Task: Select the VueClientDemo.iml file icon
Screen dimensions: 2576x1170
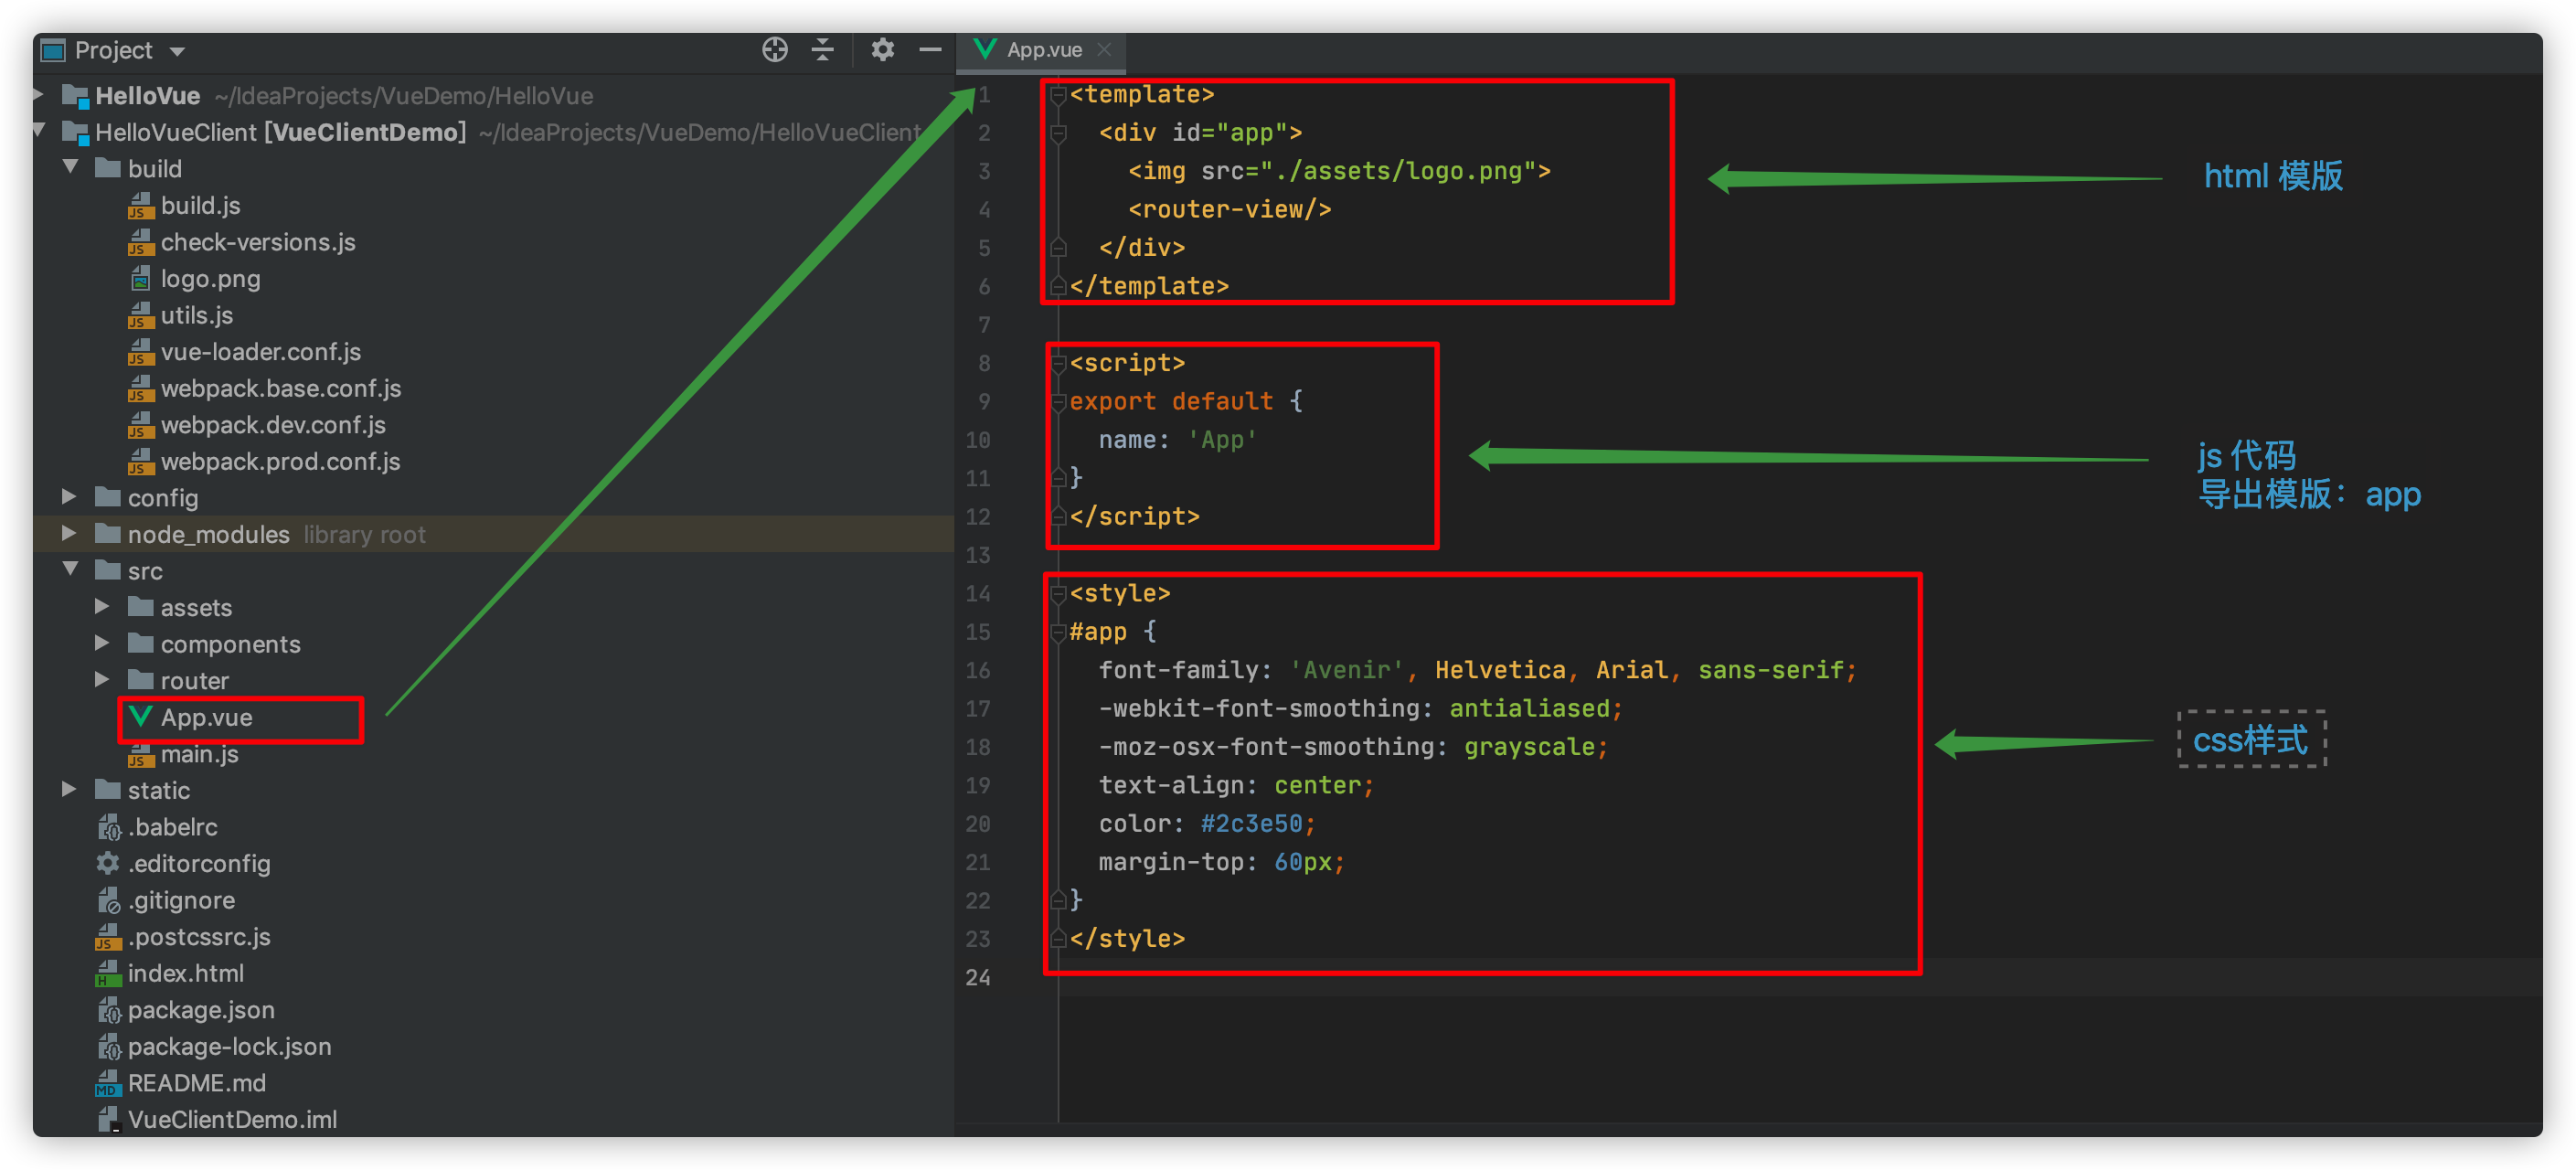Action: [x=109, y=1120]
